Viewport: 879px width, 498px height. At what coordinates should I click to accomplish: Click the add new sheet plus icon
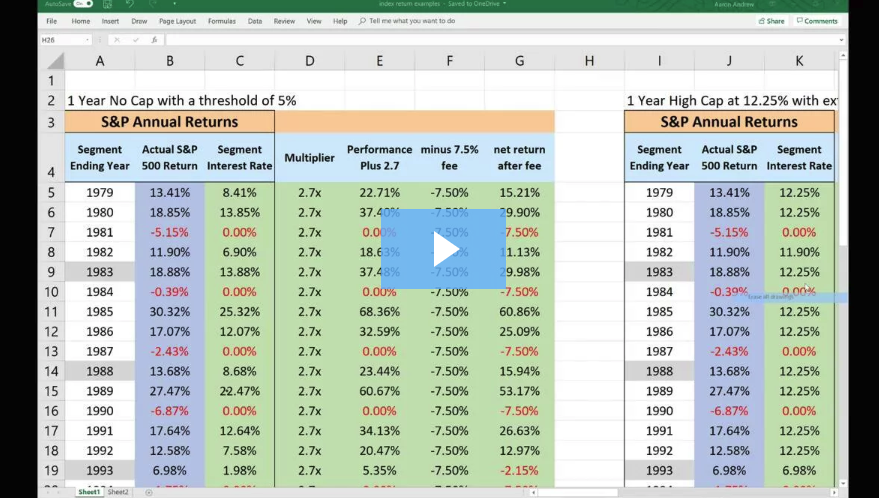click(149, 492)
